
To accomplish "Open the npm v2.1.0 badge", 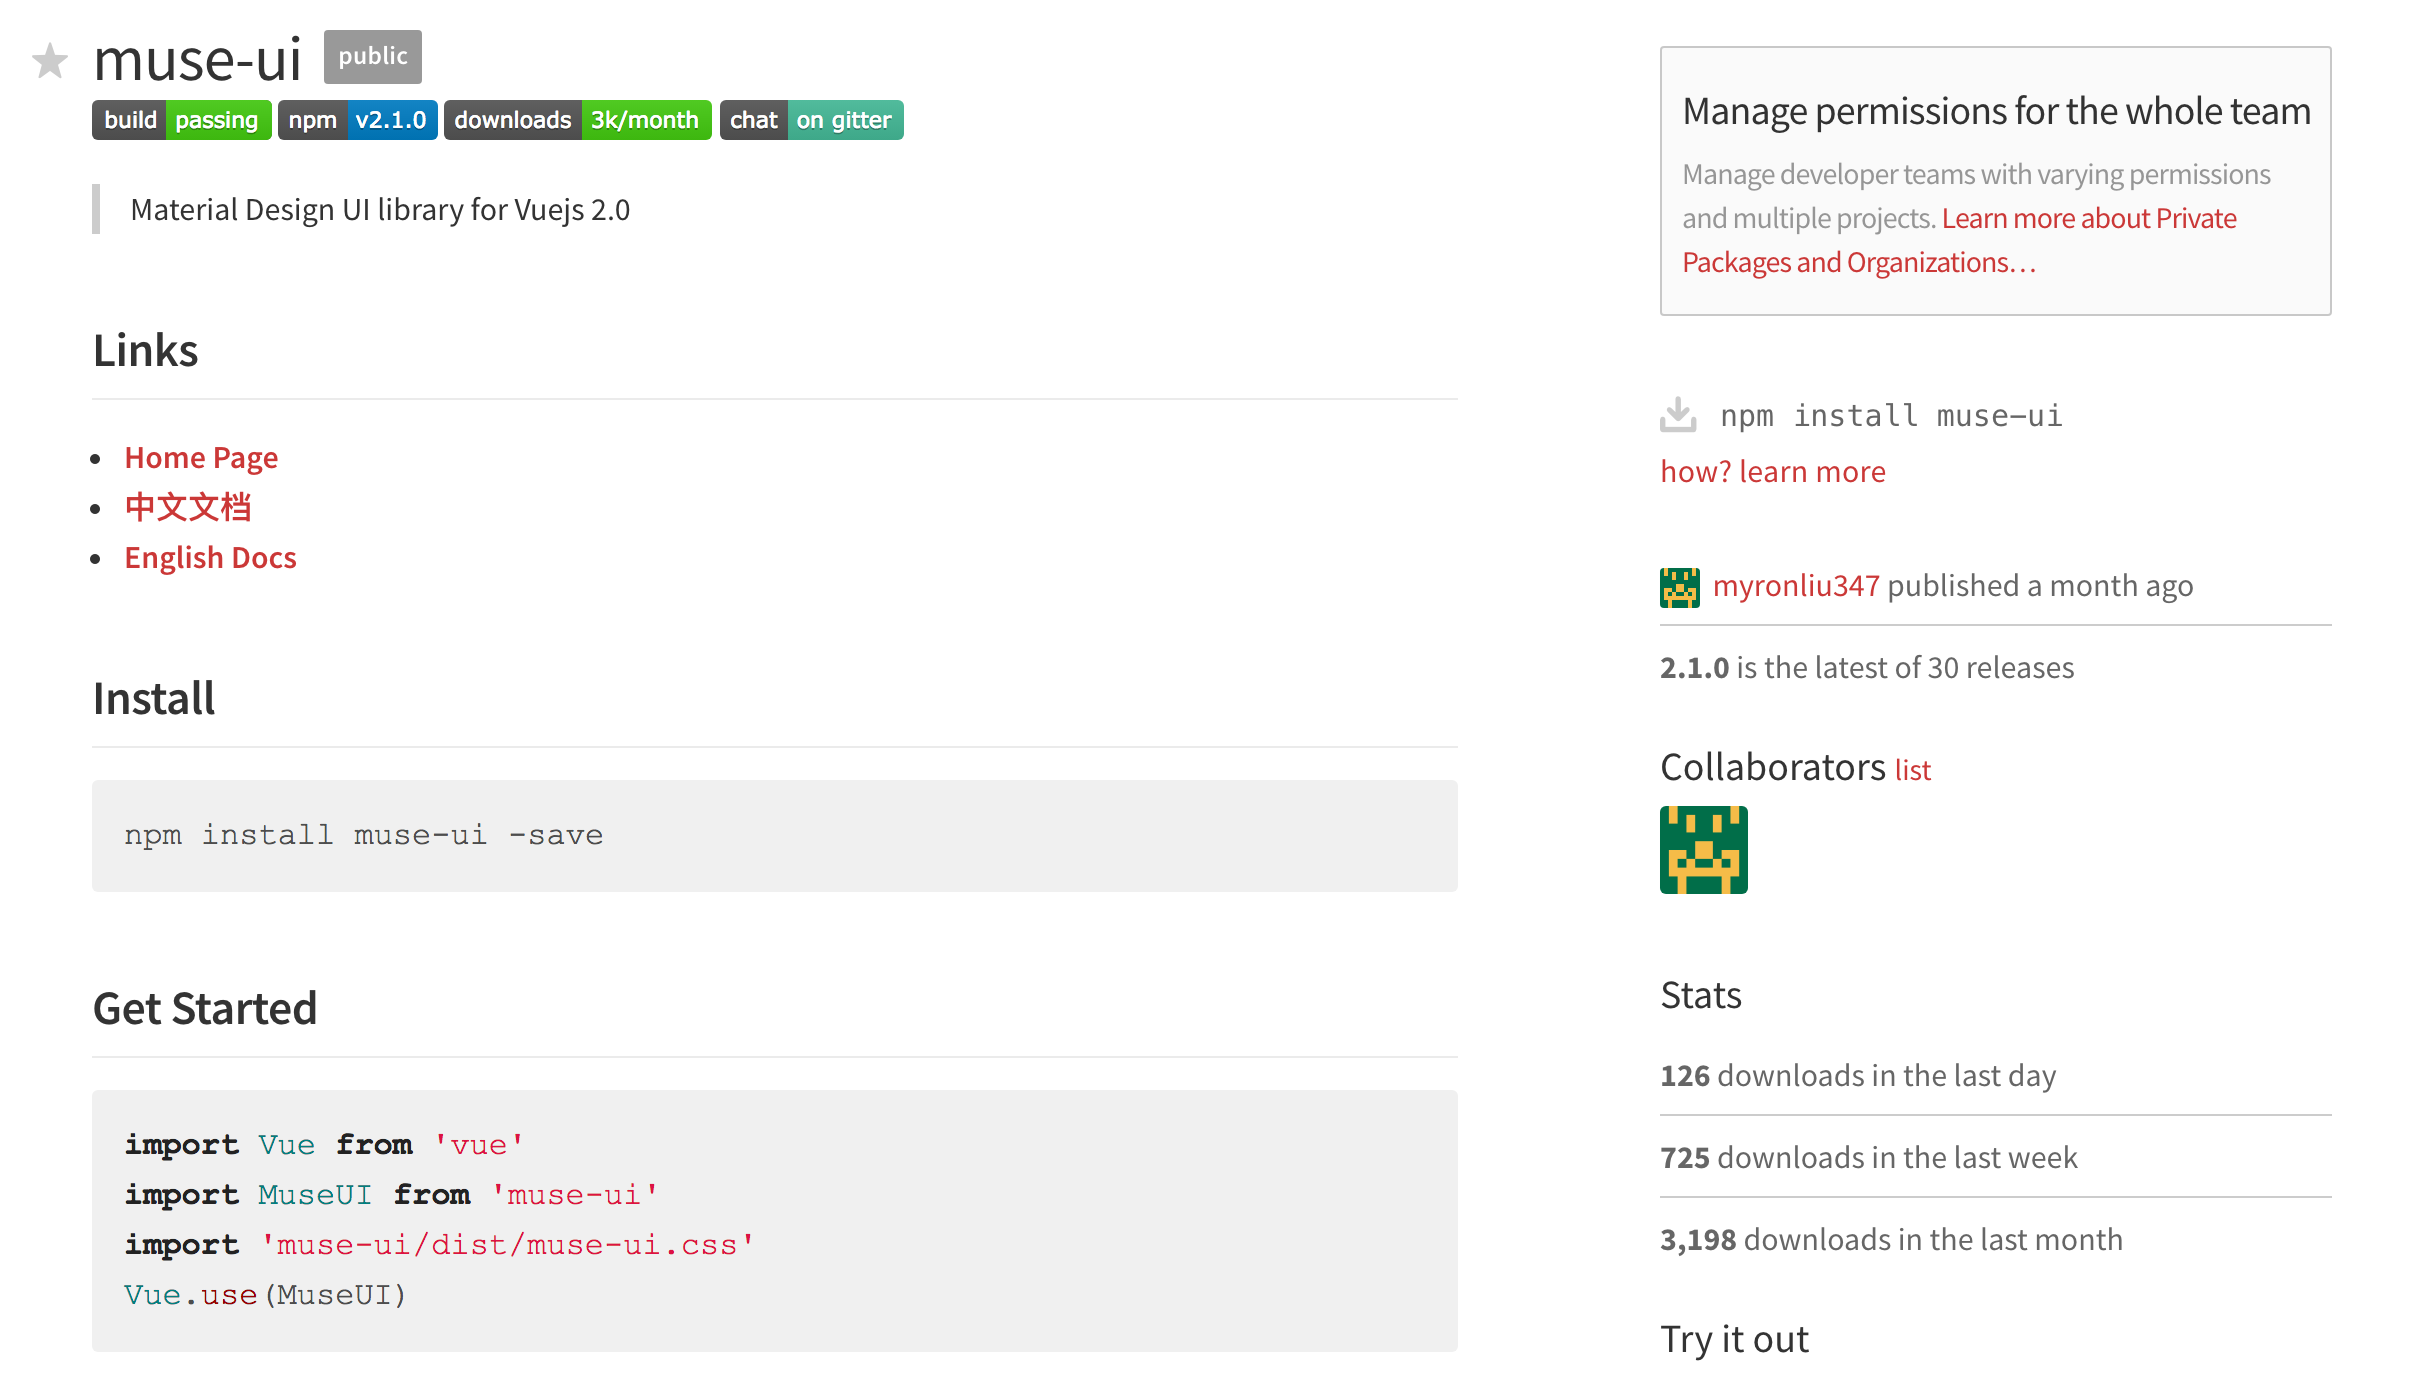I will (358, 120).
